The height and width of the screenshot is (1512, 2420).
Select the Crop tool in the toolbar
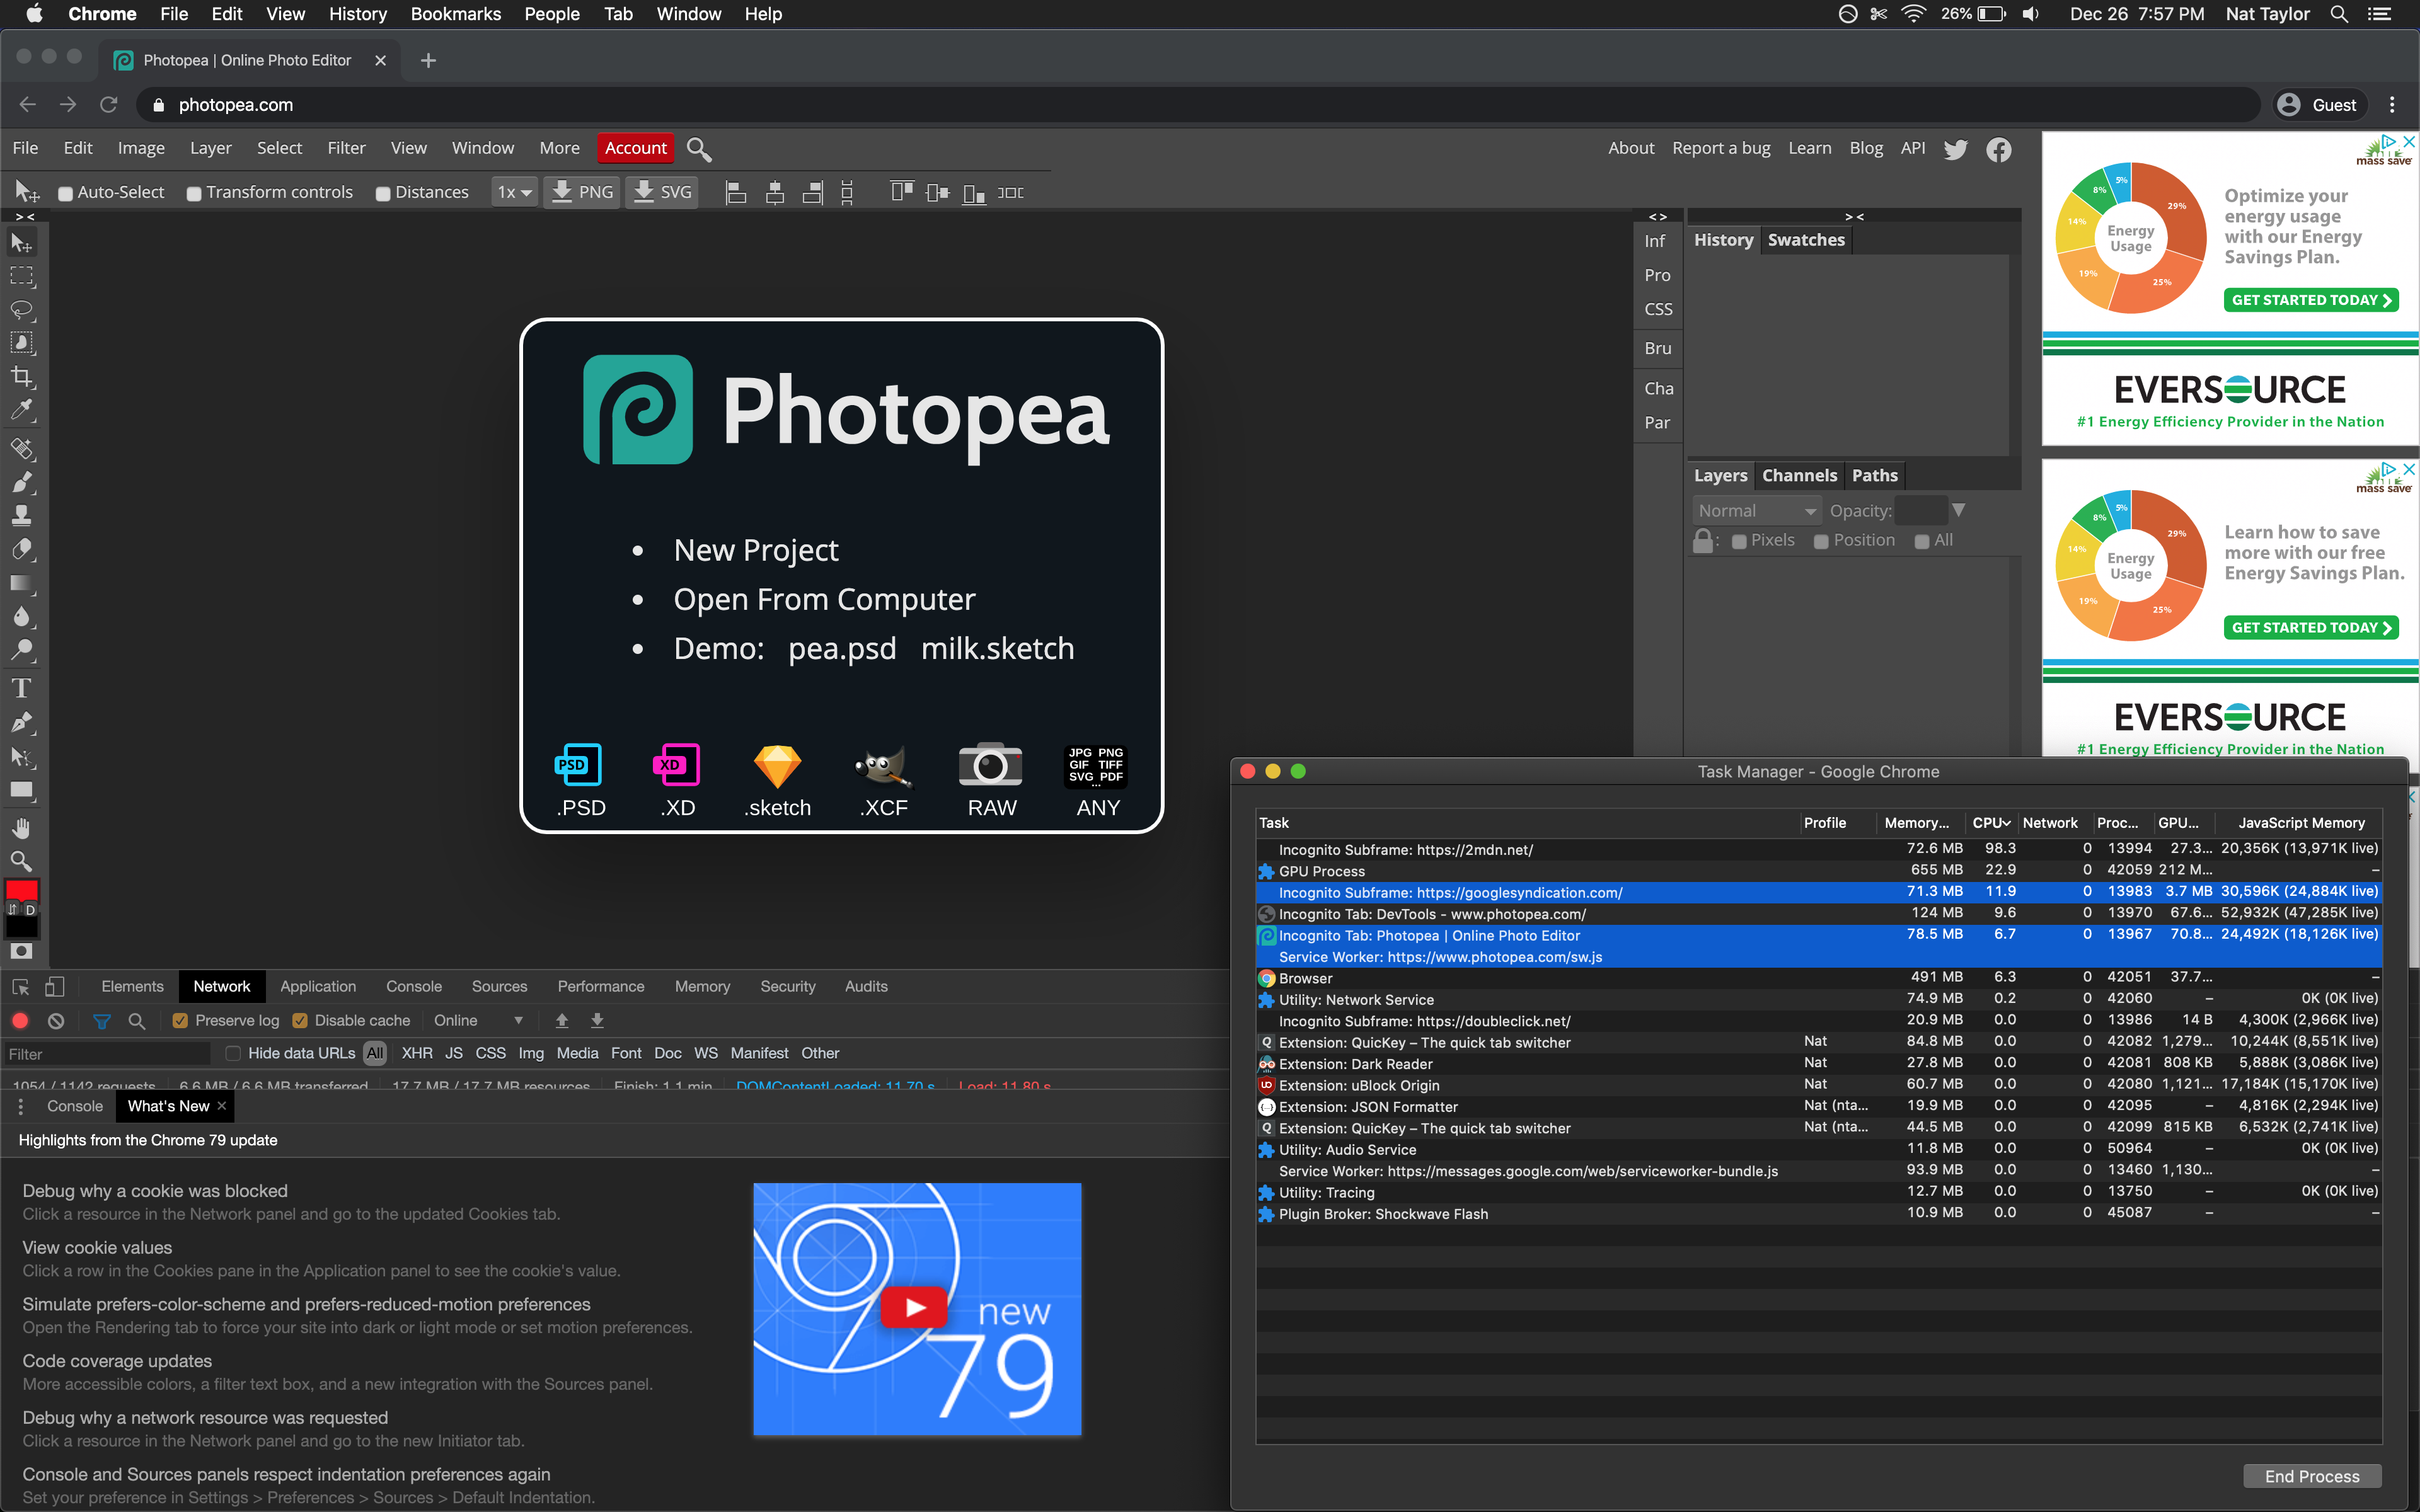click(22, 377)
